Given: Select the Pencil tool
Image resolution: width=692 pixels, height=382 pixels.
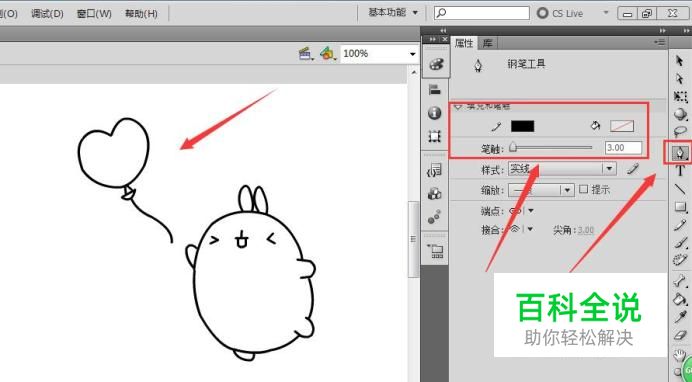Looking at the screenshot, I should tap(680, 225).
